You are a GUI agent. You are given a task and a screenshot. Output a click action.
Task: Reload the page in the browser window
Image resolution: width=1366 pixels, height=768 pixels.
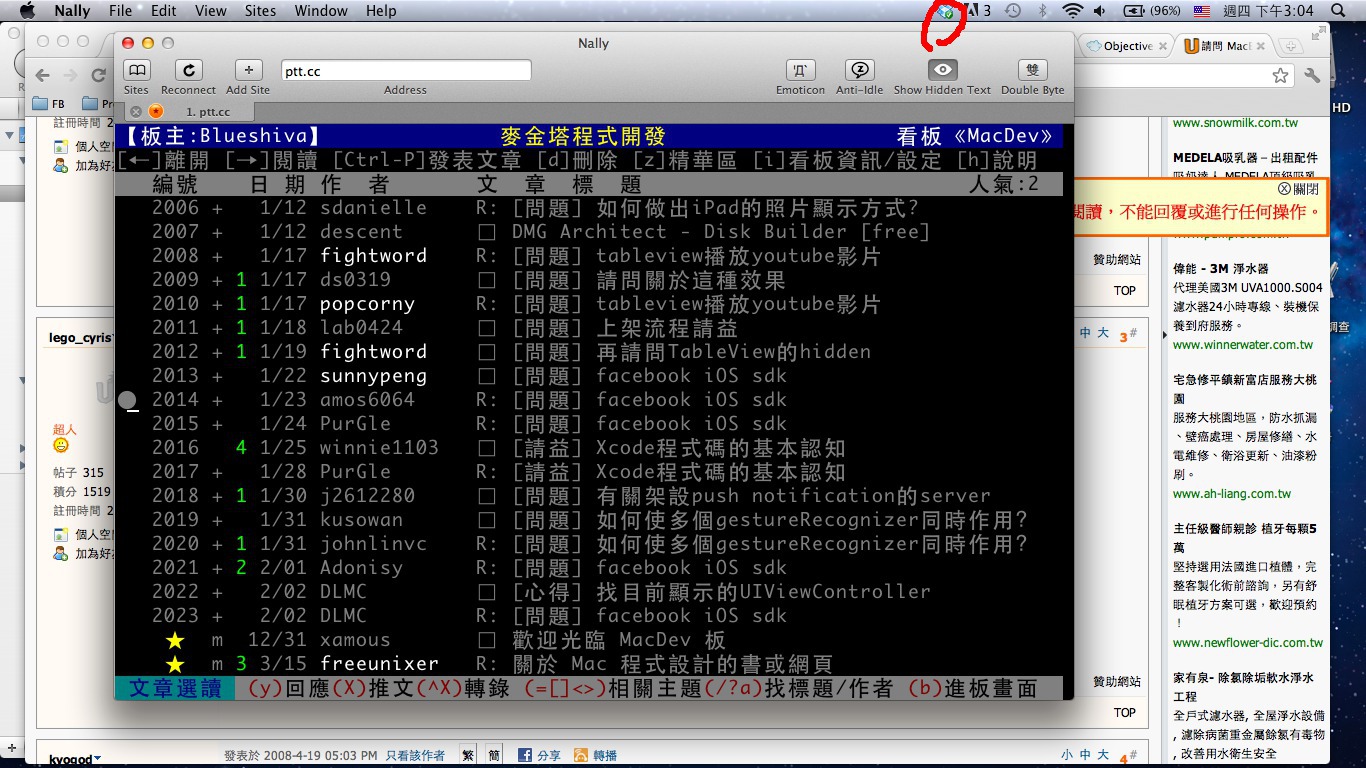(97, 75)
